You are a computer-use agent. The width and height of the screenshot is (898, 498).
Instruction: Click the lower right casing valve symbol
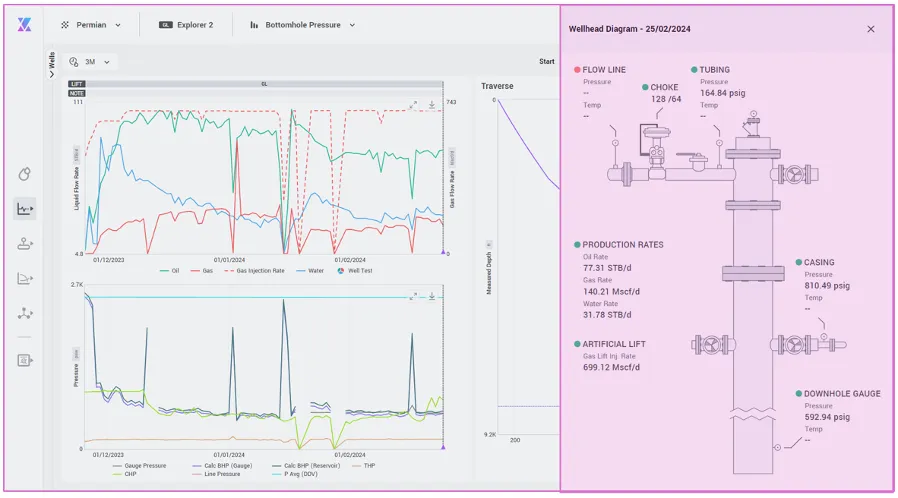[794, 345]
